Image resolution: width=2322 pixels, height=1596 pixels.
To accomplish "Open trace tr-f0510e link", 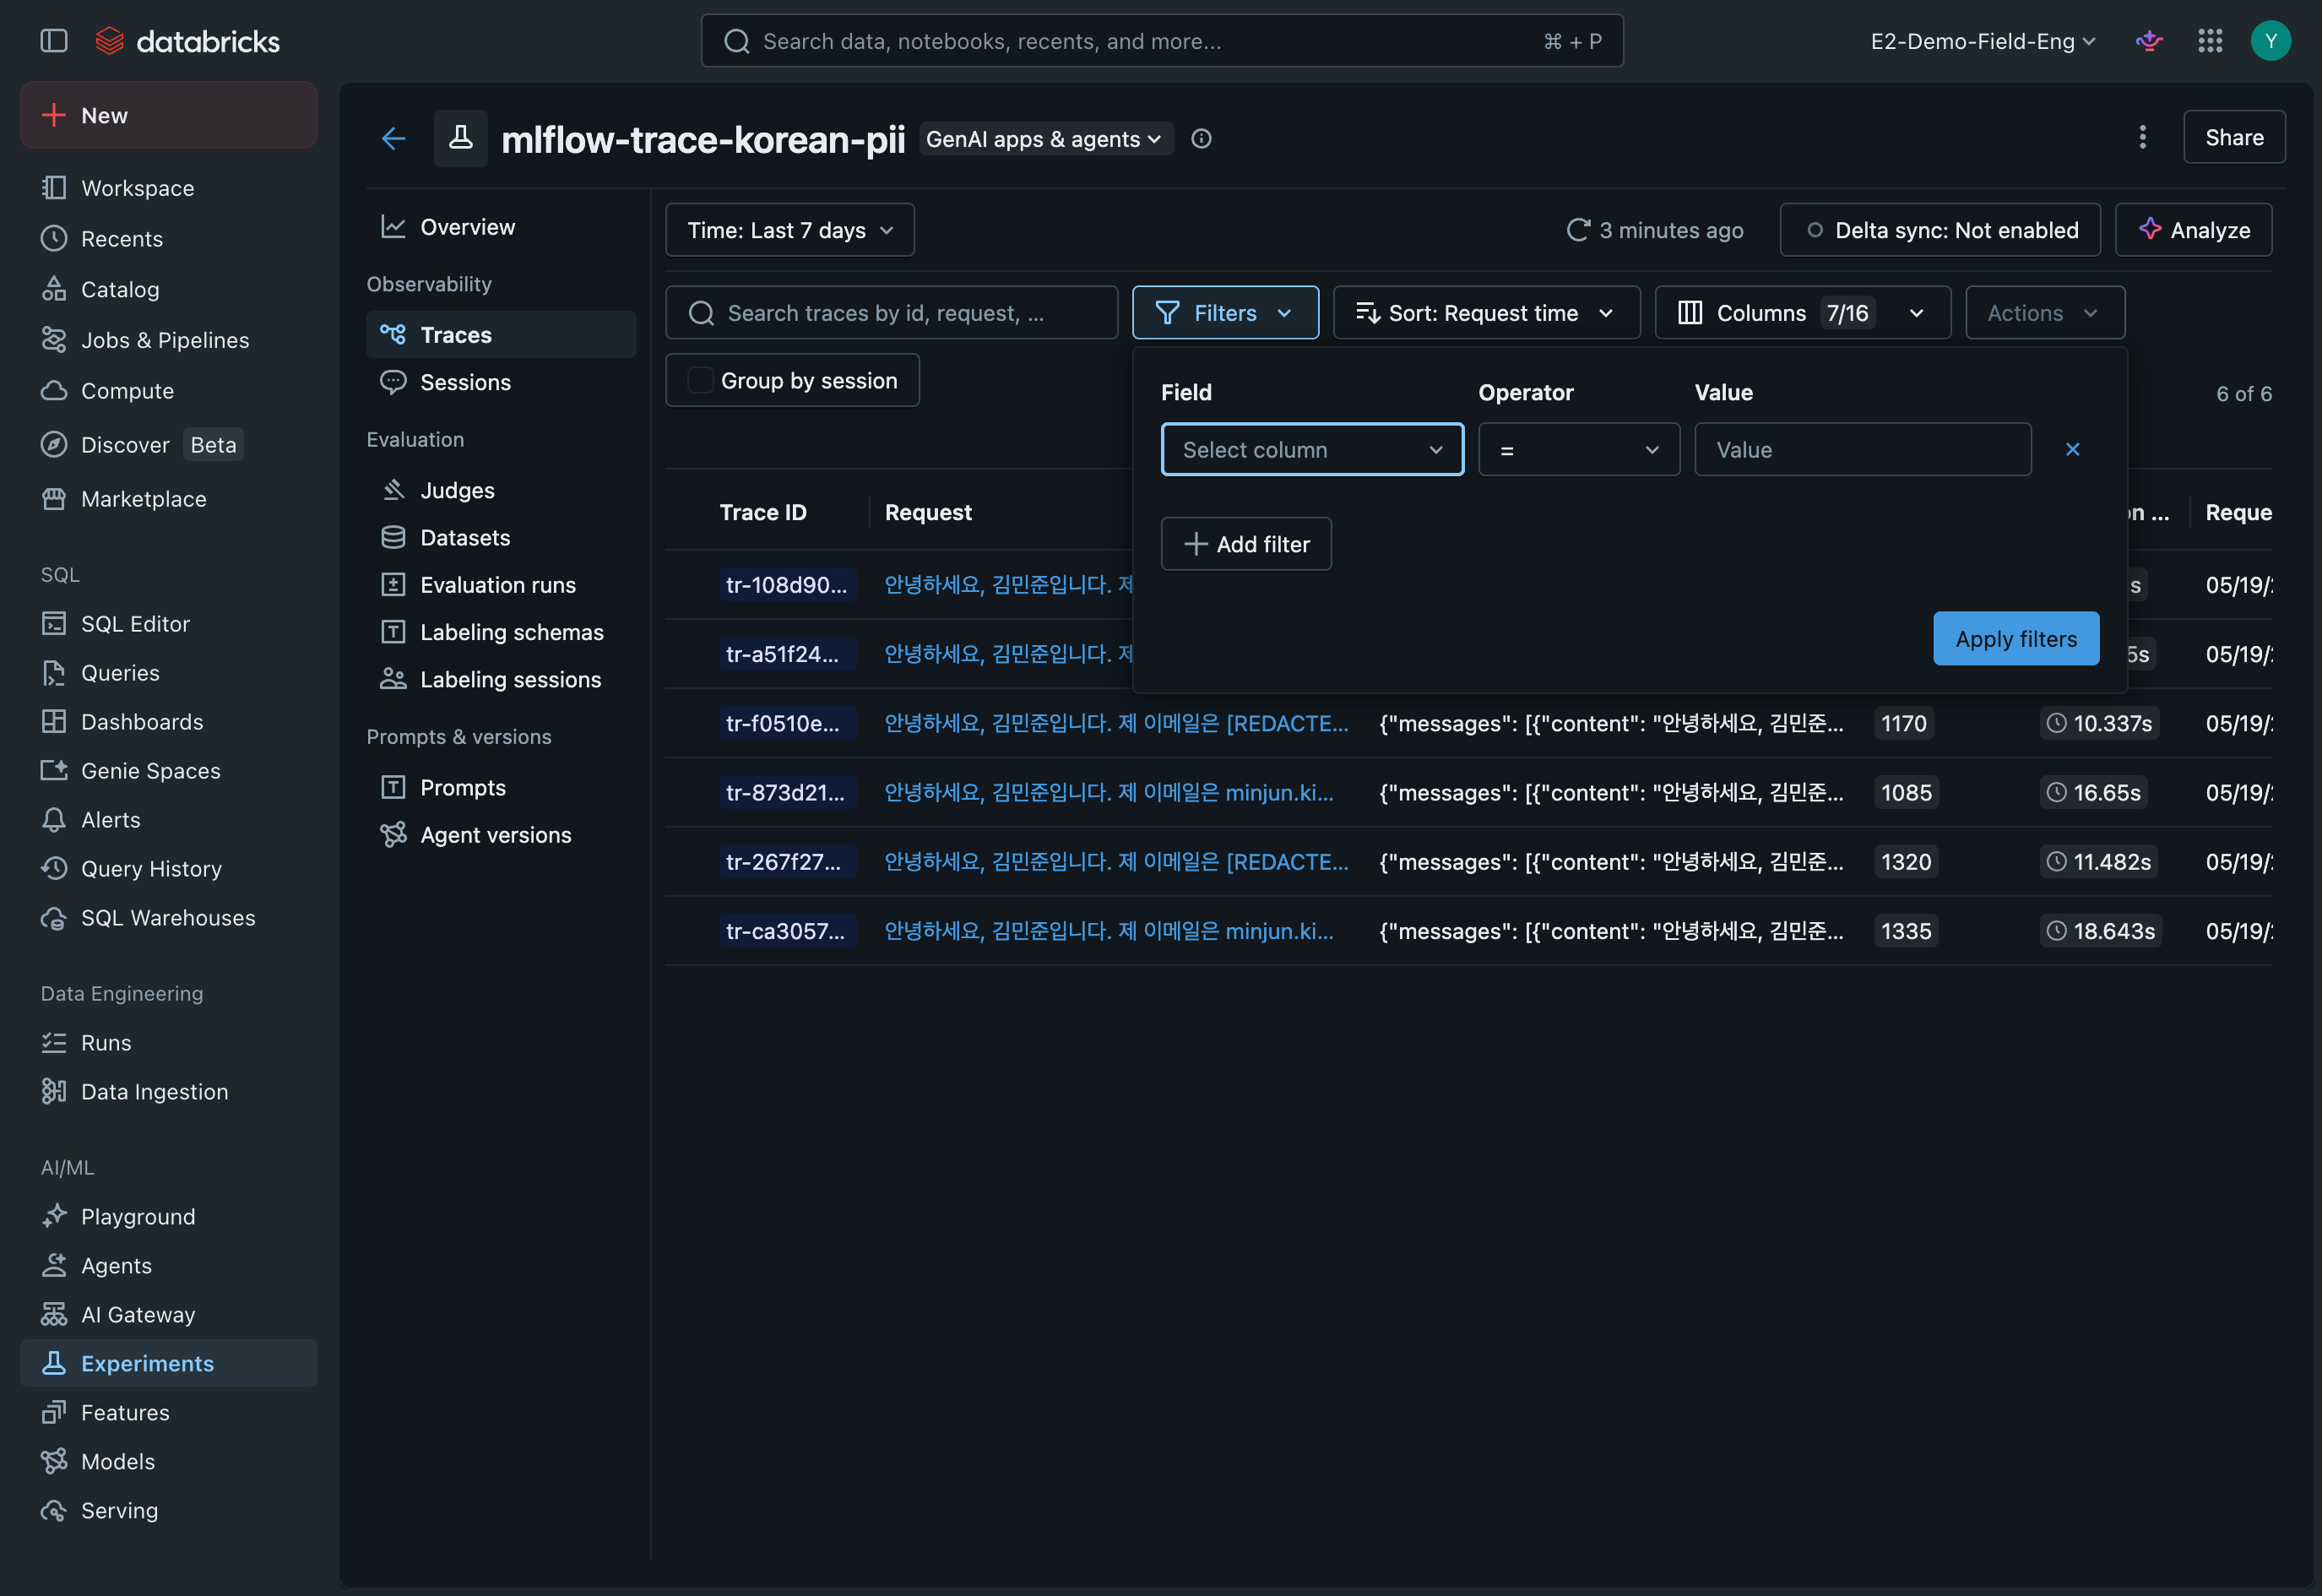I will tap(787, 723).
